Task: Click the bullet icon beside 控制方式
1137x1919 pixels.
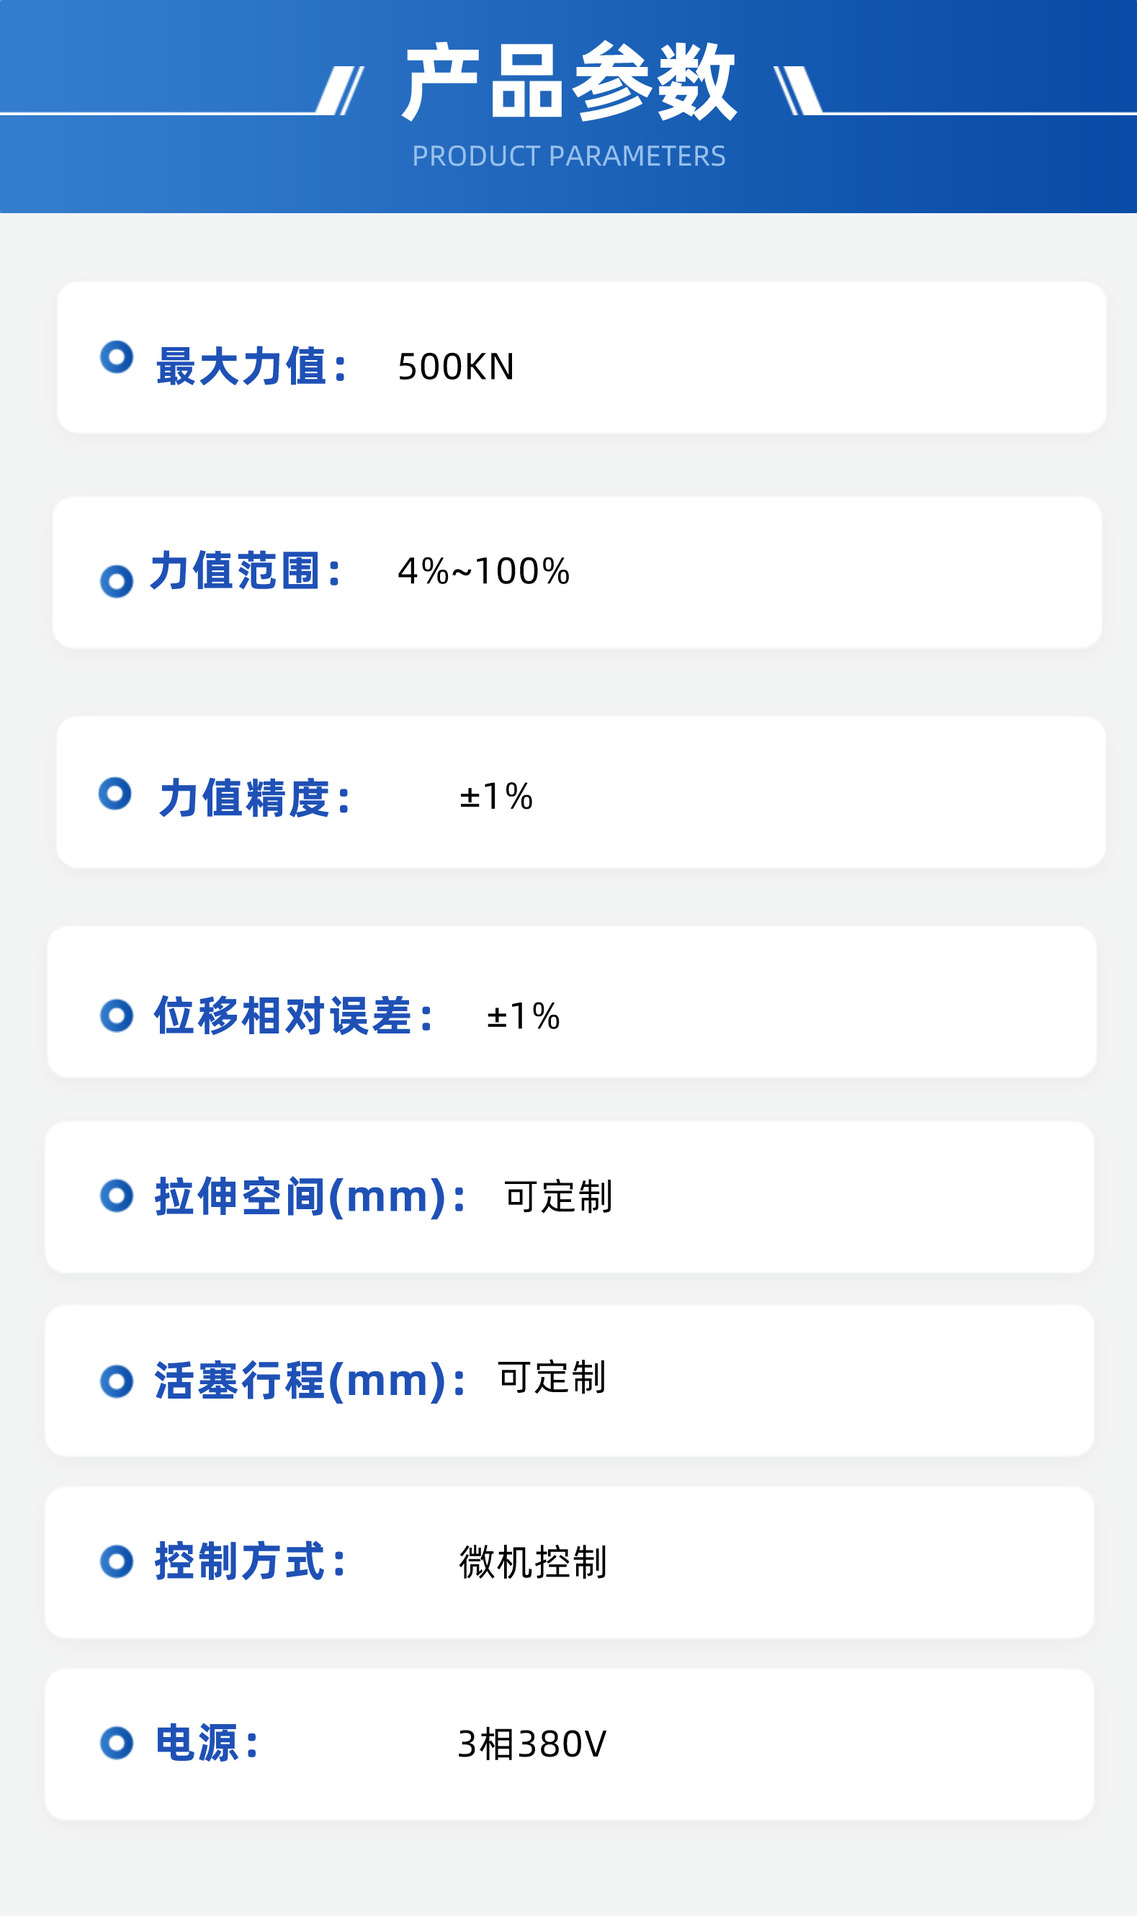Action: [x=117, y=1561]
